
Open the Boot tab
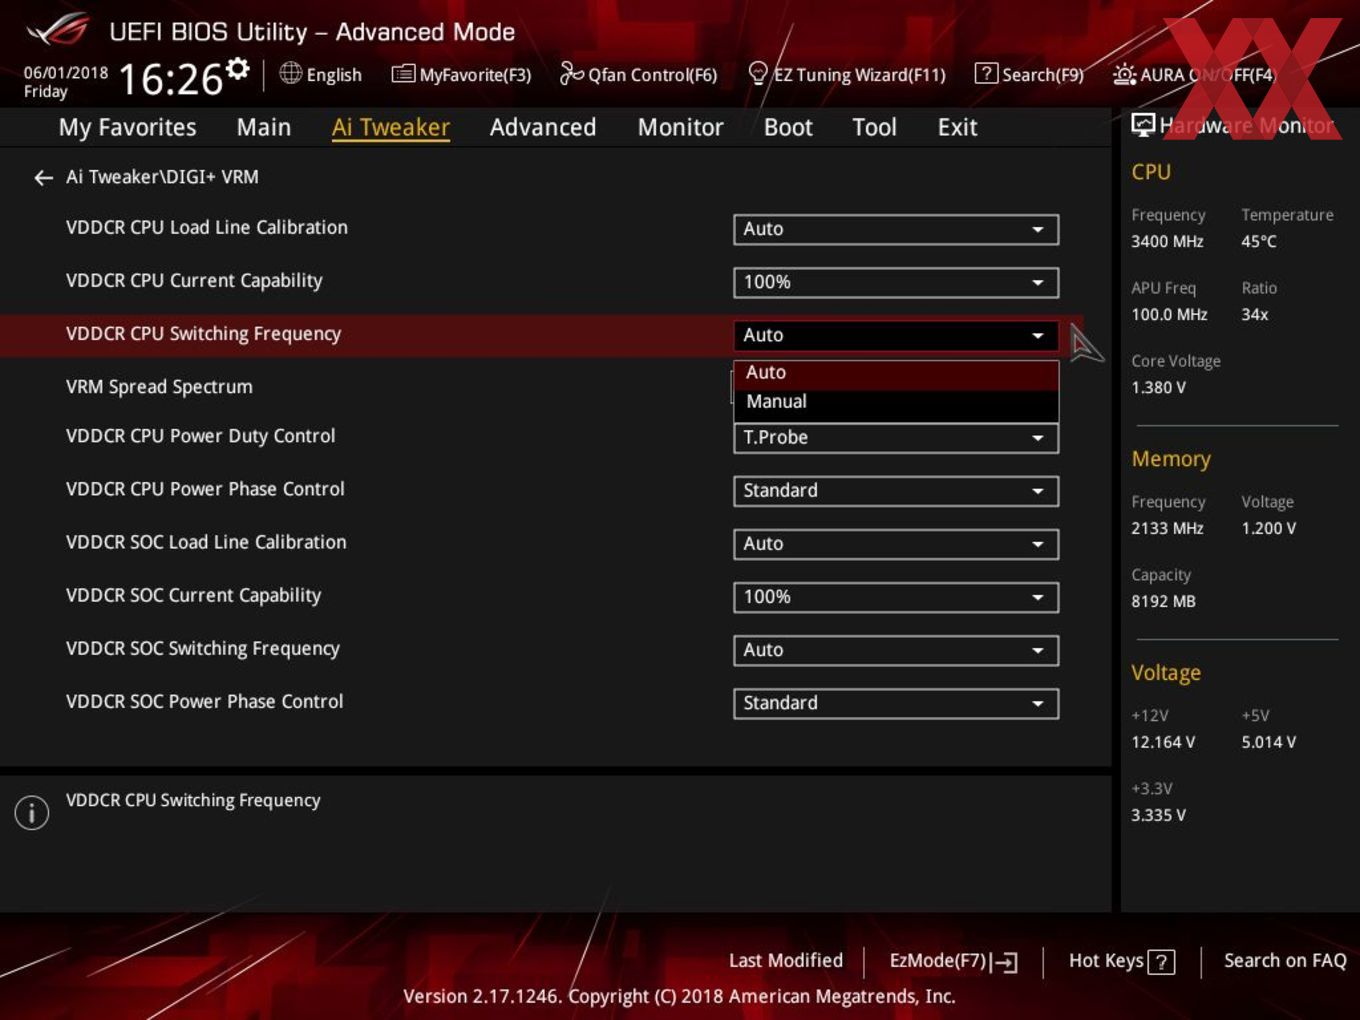tap(788, 127)
